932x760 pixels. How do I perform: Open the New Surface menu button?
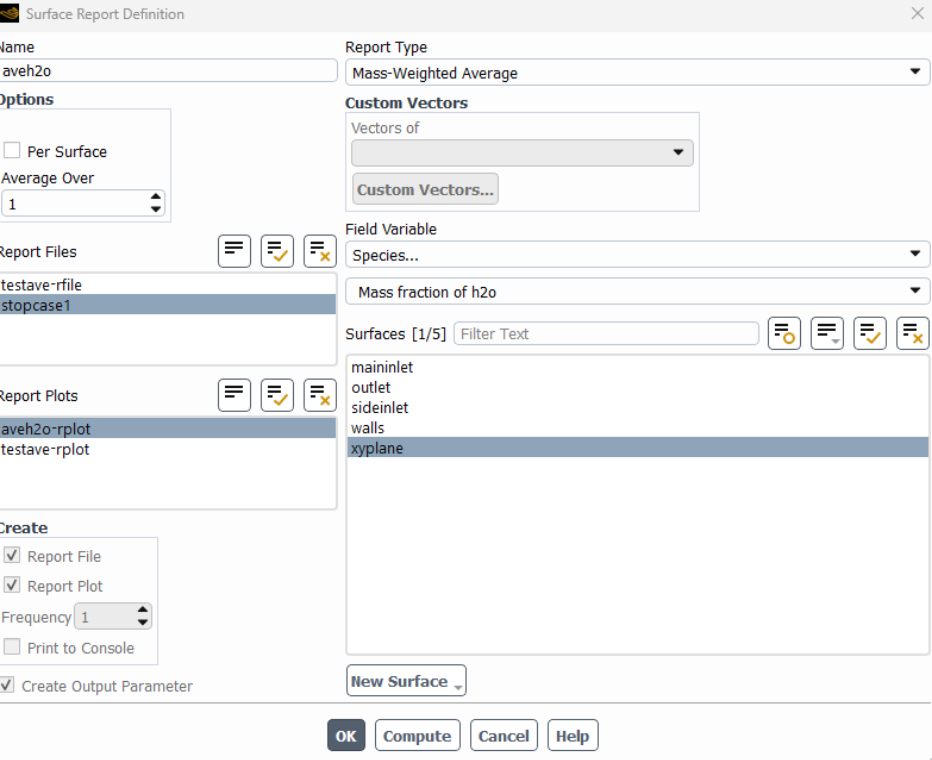pos(406,681)
